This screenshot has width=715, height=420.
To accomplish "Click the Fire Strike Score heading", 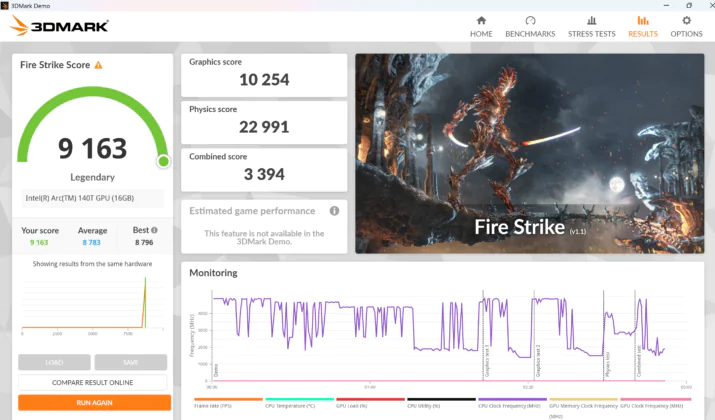I will point(55,65).
